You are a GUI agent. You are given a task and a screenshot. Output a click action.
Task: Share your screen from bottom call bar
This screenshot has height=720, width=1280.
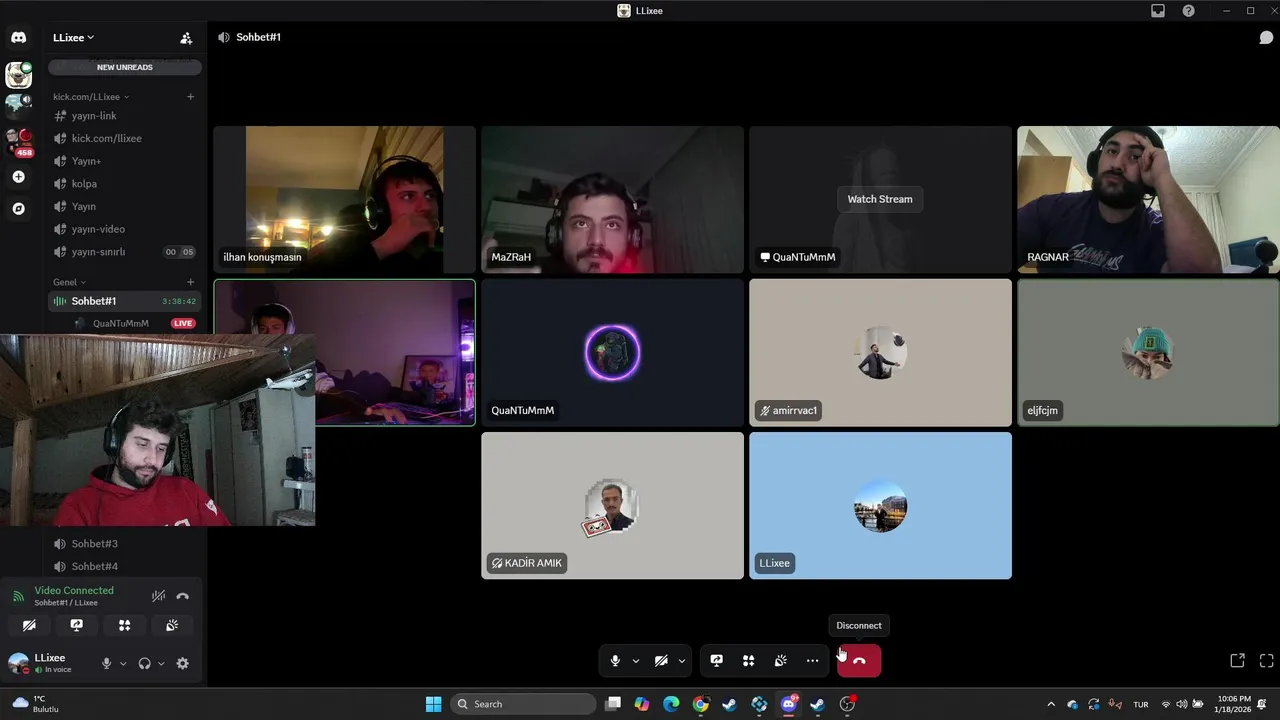[716, 661]
